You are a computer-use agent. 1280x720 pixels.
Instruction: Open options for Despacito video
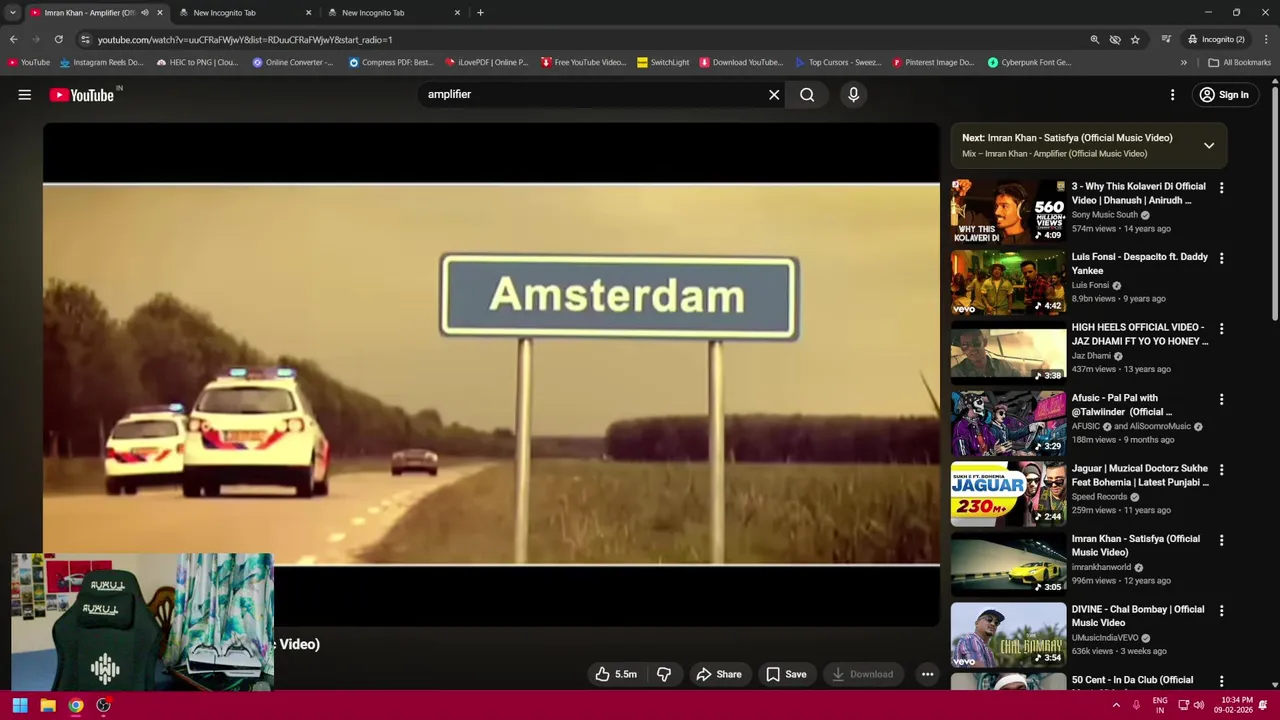[x=1221, y=258]
